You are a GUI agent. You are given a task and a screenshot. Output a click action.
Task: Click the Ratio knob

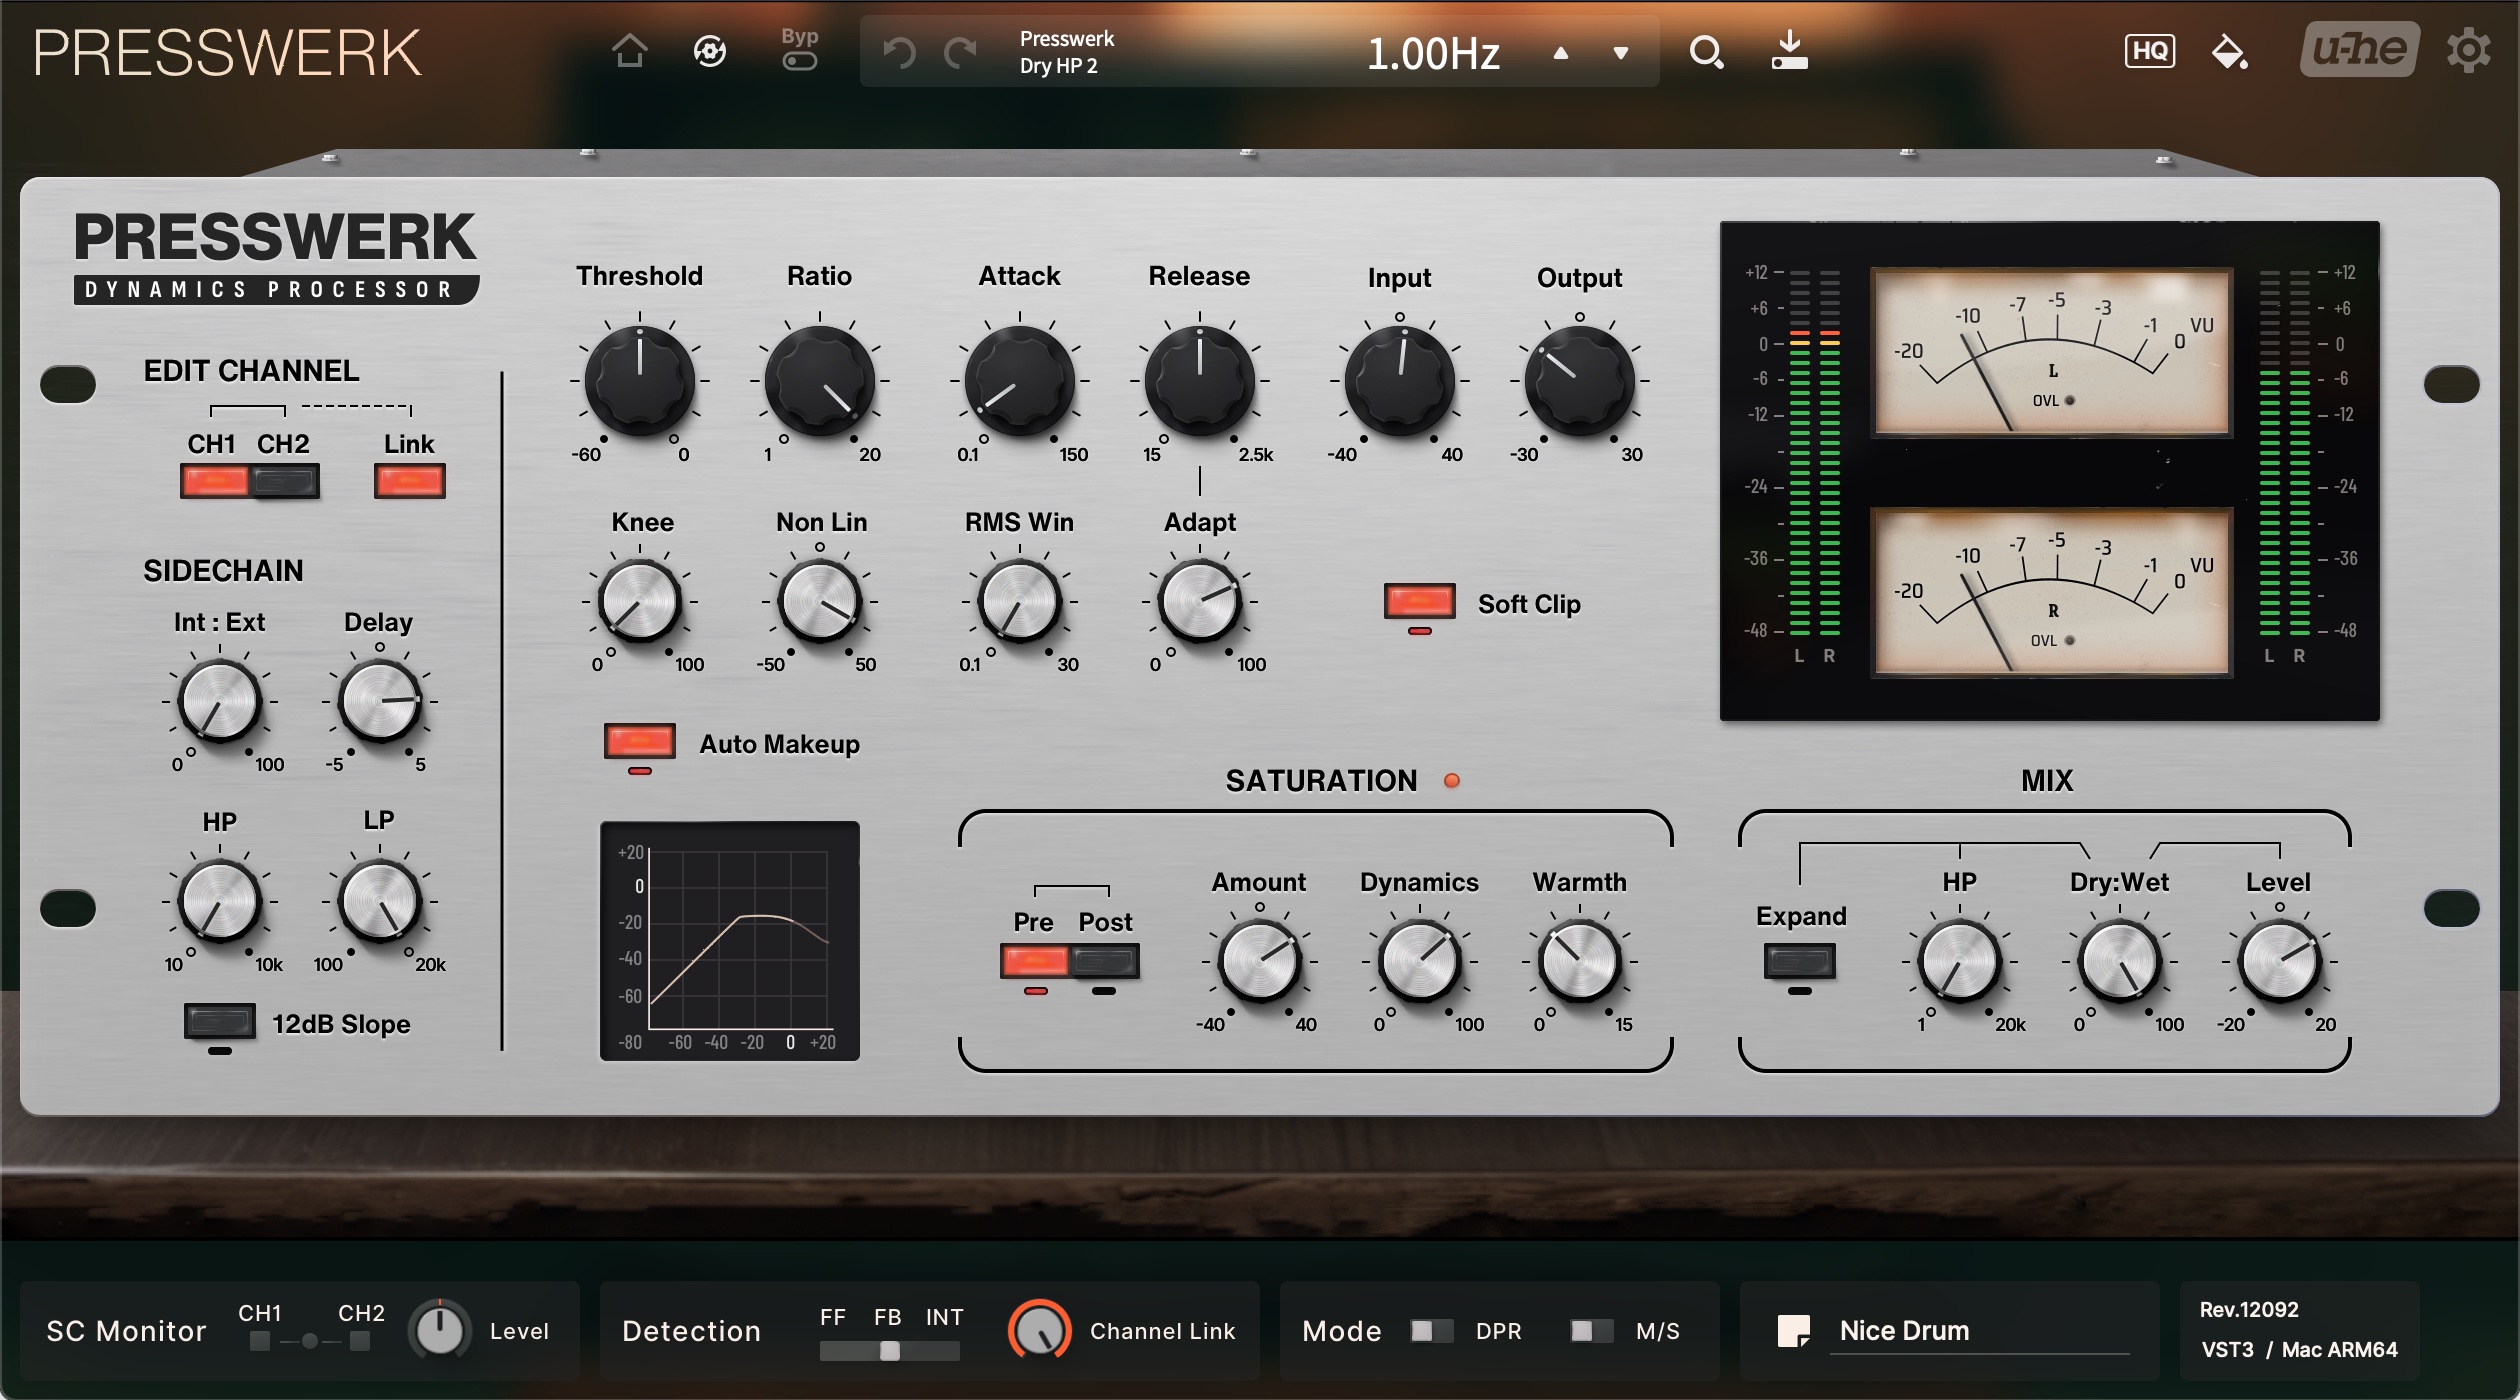pos(820,380)
